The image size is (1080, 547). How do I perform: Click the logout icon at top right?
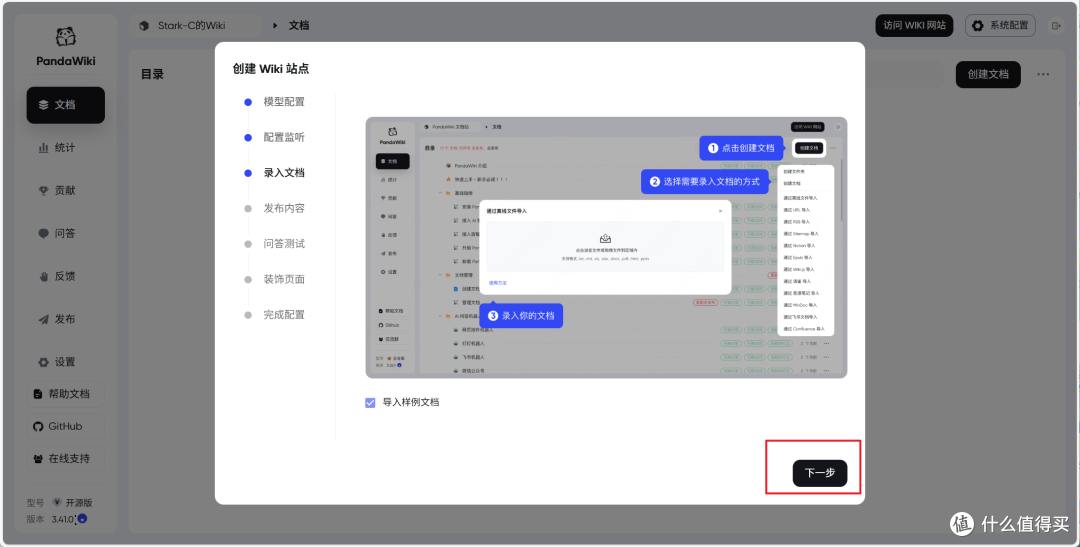(1056, 25)
